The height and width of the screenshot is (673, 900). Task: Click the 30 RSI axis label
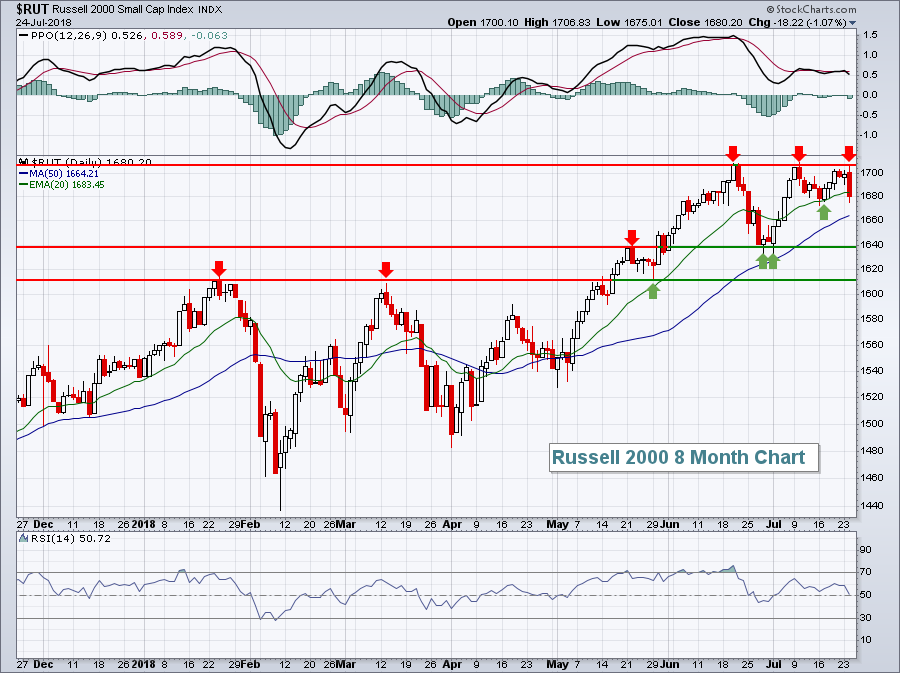pos(866,618)
